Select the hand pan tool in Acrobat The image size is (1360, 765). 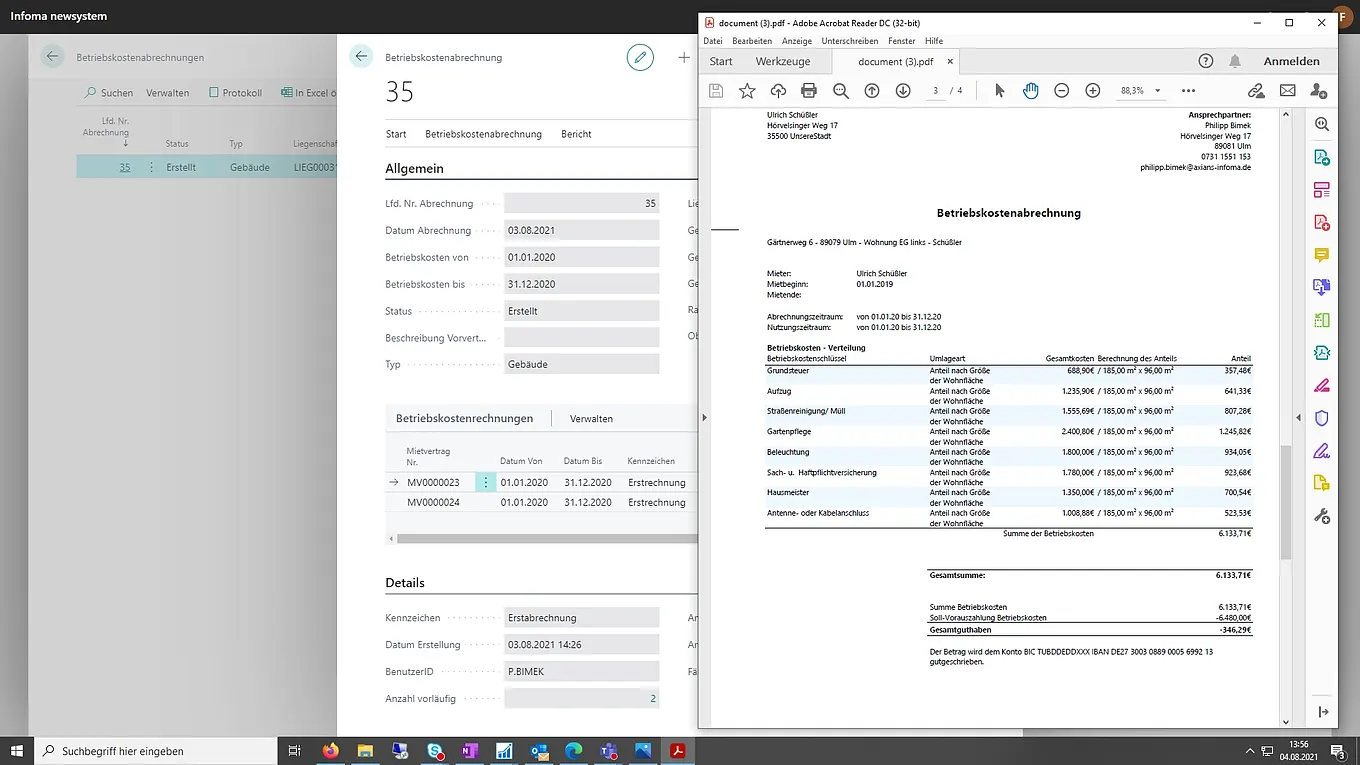click(1030, 91)
